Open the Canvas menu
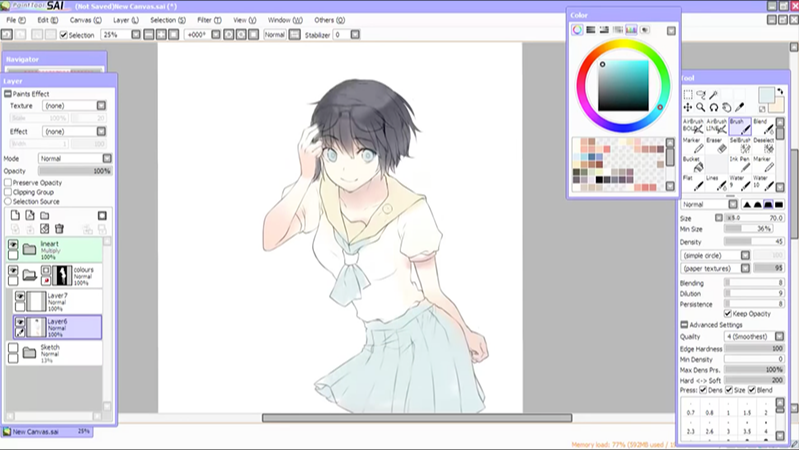The width and height of the screenshot is (799, 450). 84,19
